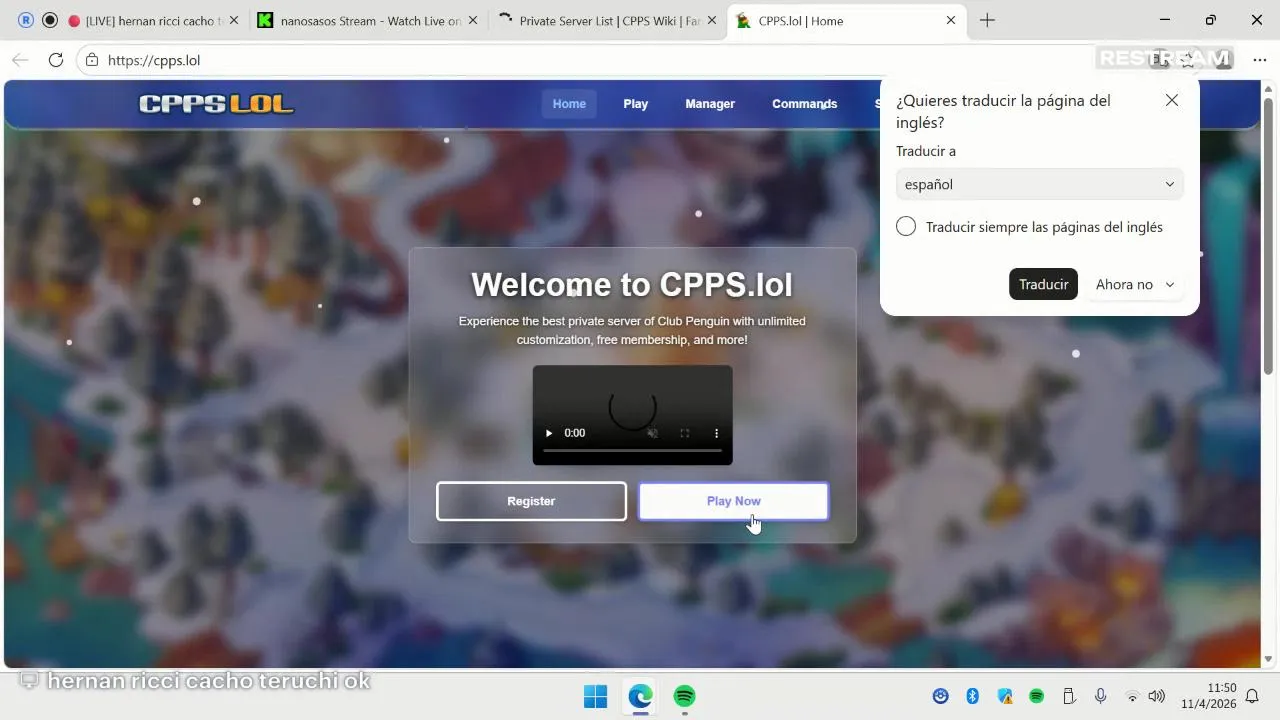Viewport: 1280px width, 720px height.
Task: Open Bluetooth tray icon
Action: (x=972, y=696)
